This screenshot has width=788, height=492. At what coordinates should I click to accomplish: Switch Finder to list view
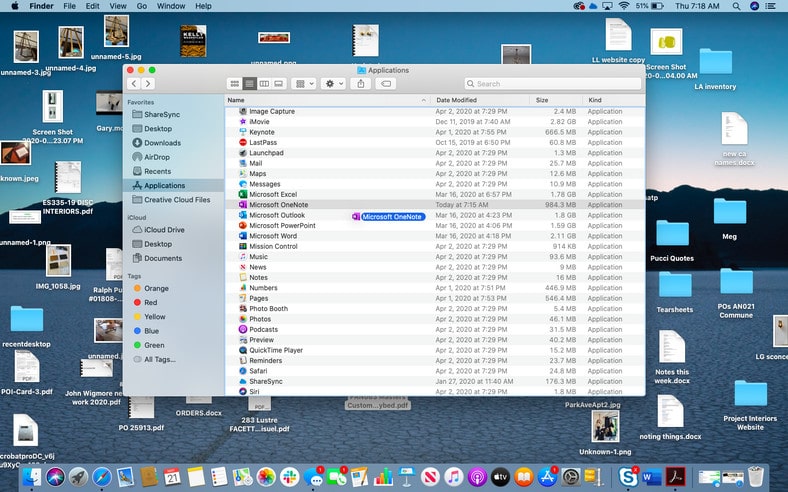tap(249, 84)
